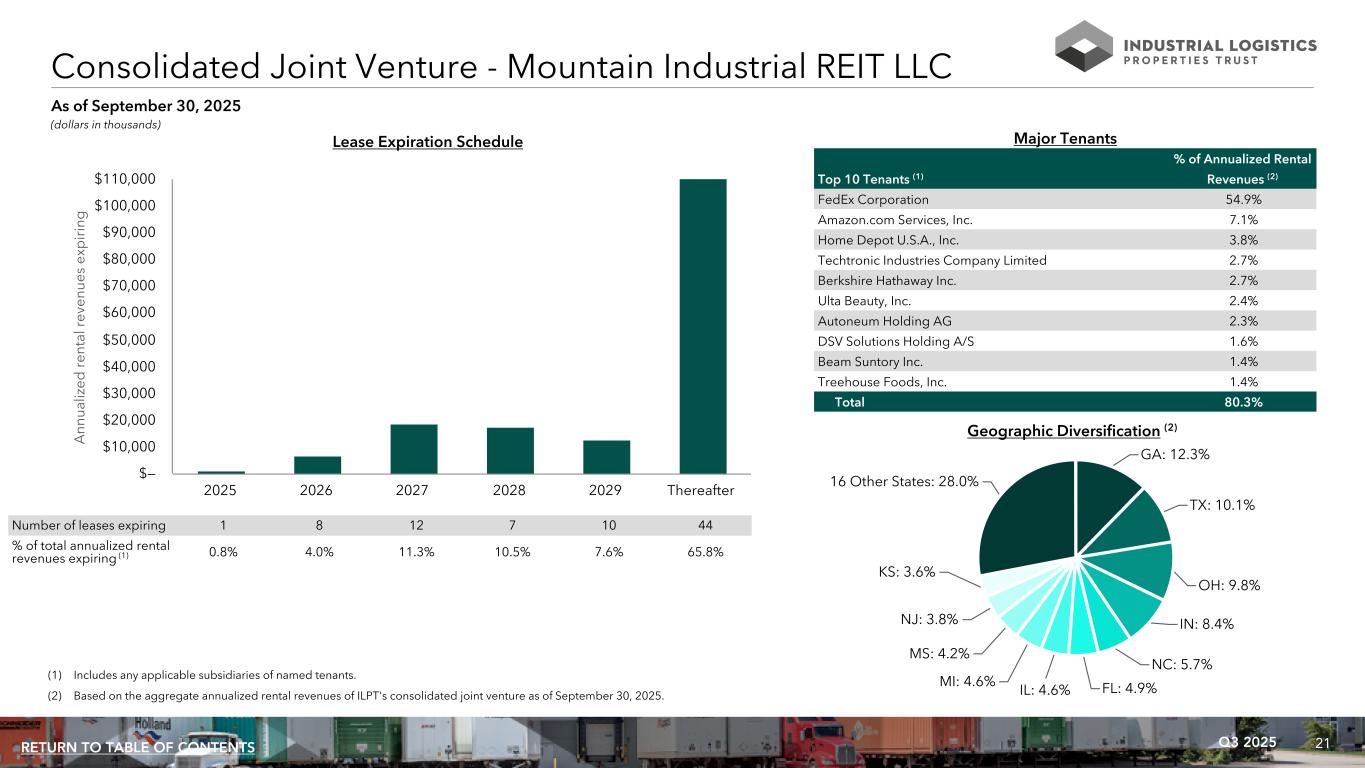Screen dimensions: 1365x768
Task: Click the Total row in Major Tenants table
Action: coord(1065,402)
